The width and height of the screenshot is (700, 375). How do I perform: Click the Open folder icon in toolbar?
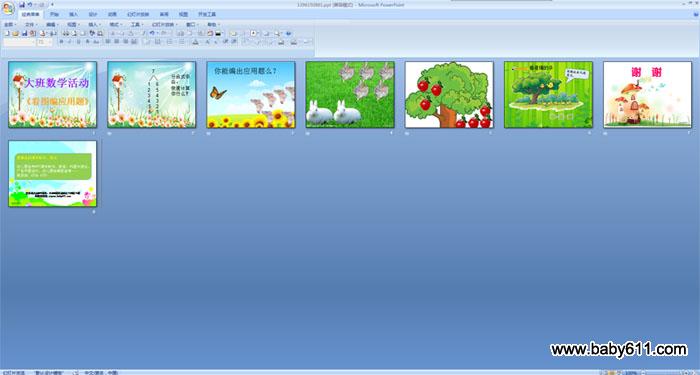(x=15, y=33)
